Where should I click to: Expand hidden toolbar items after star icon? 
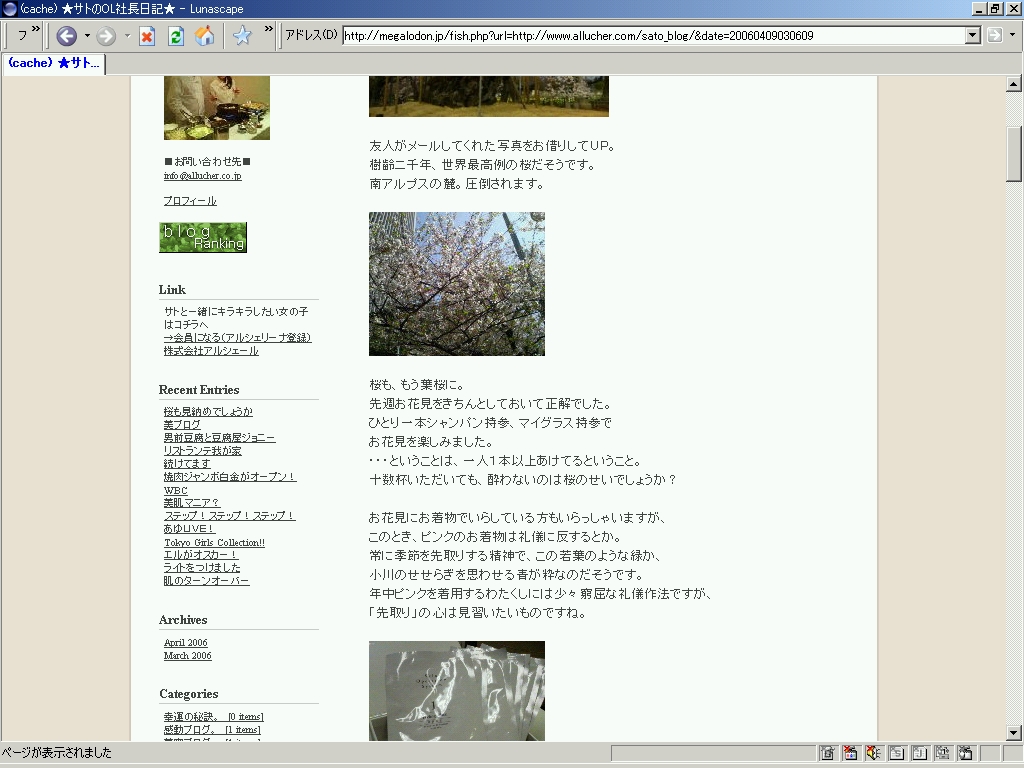coord(268,30)
